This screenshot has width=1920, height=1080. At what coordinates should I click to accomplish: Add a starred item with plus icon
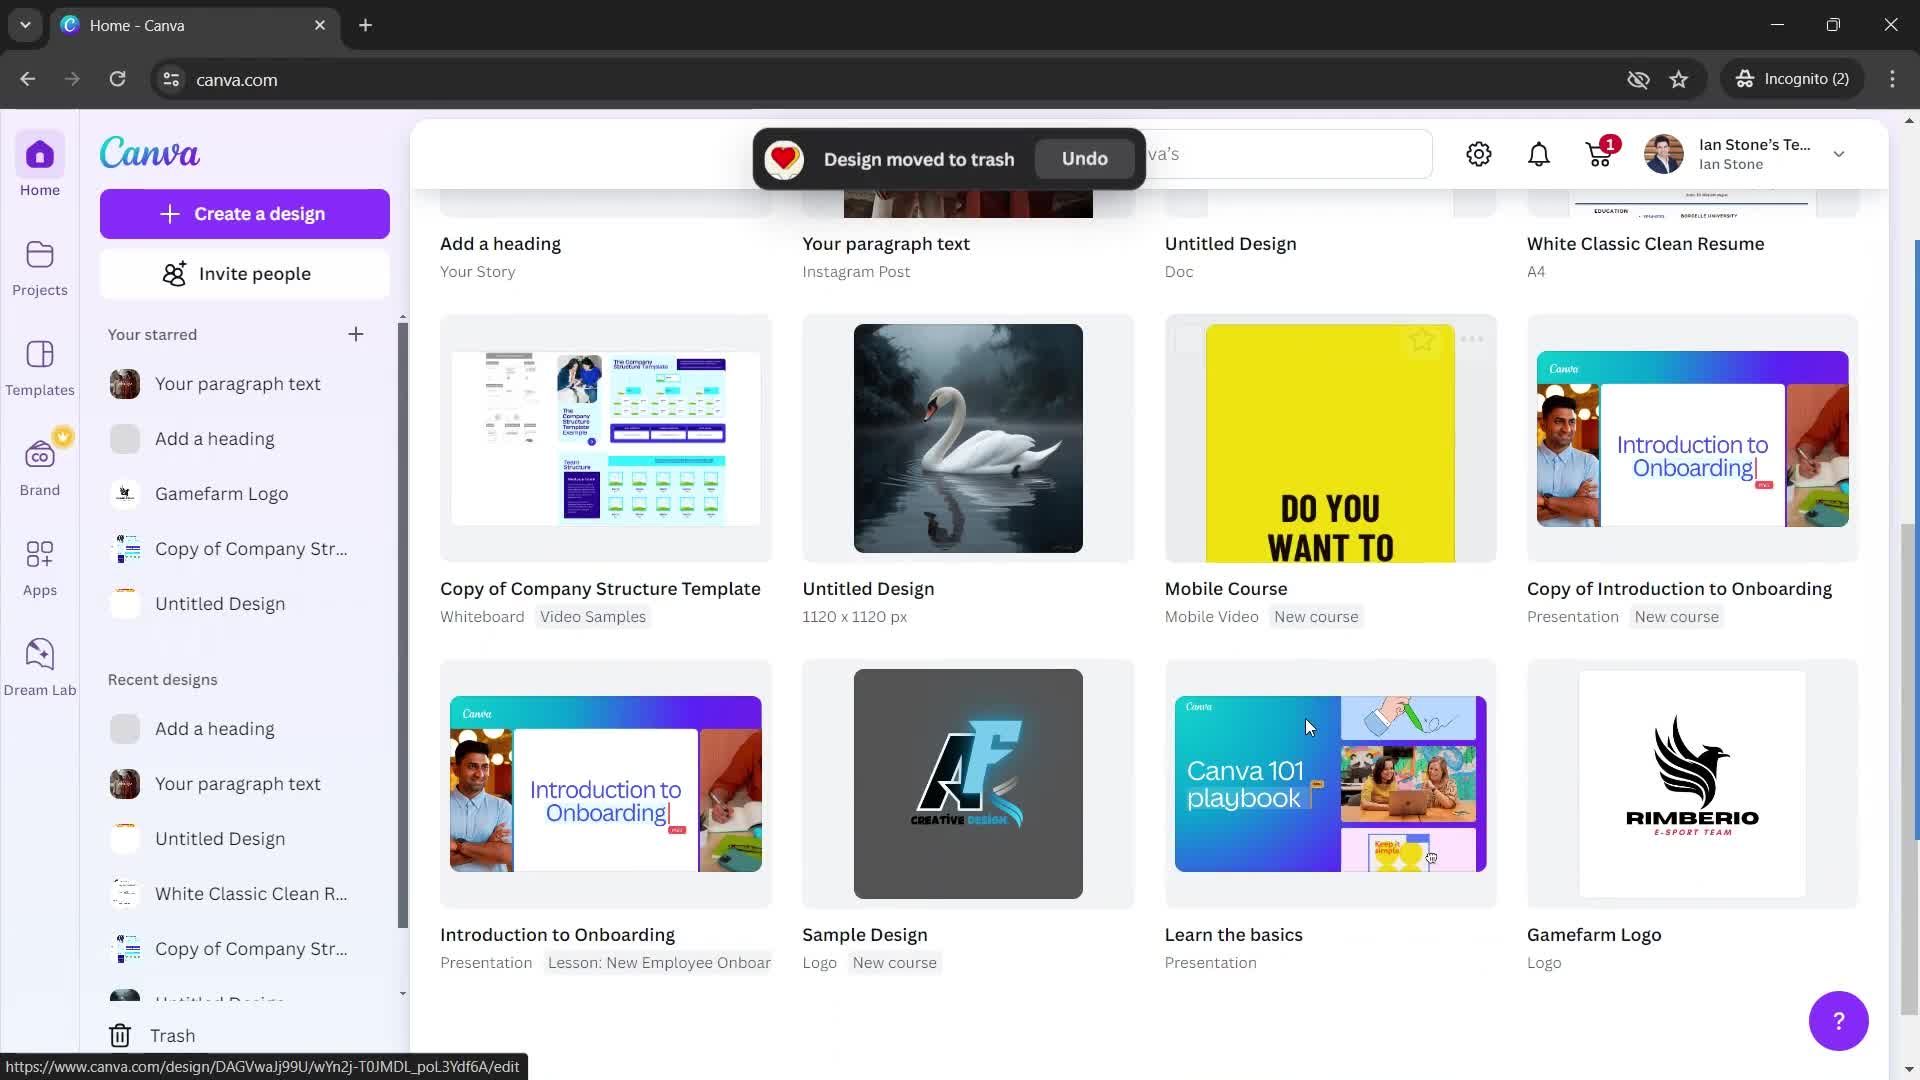click(x=356, y=334)
